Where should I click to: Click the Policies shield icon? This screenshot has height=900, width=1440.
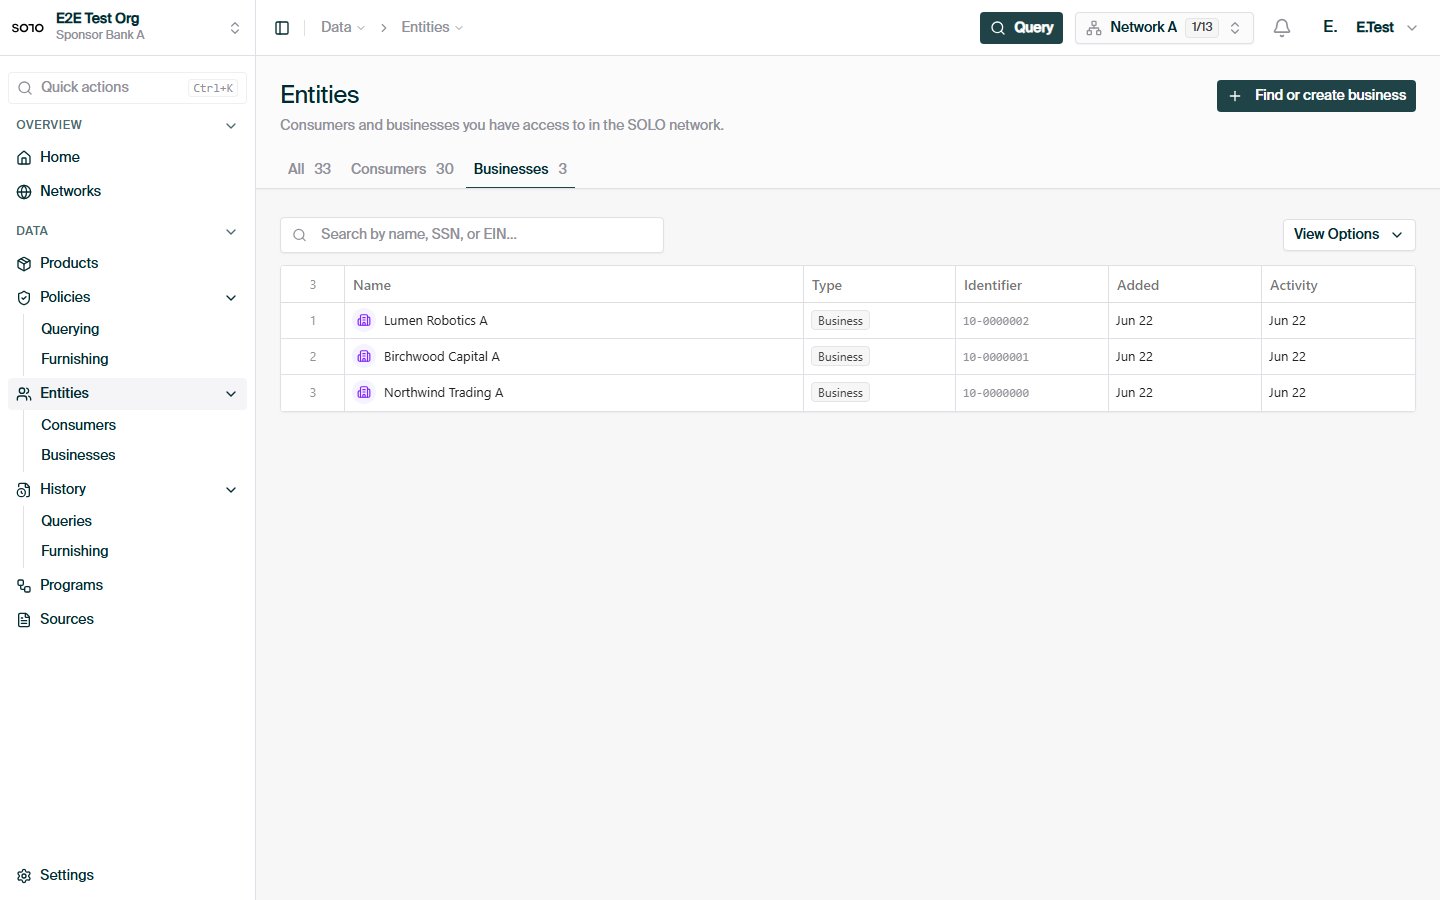(24, 298)
